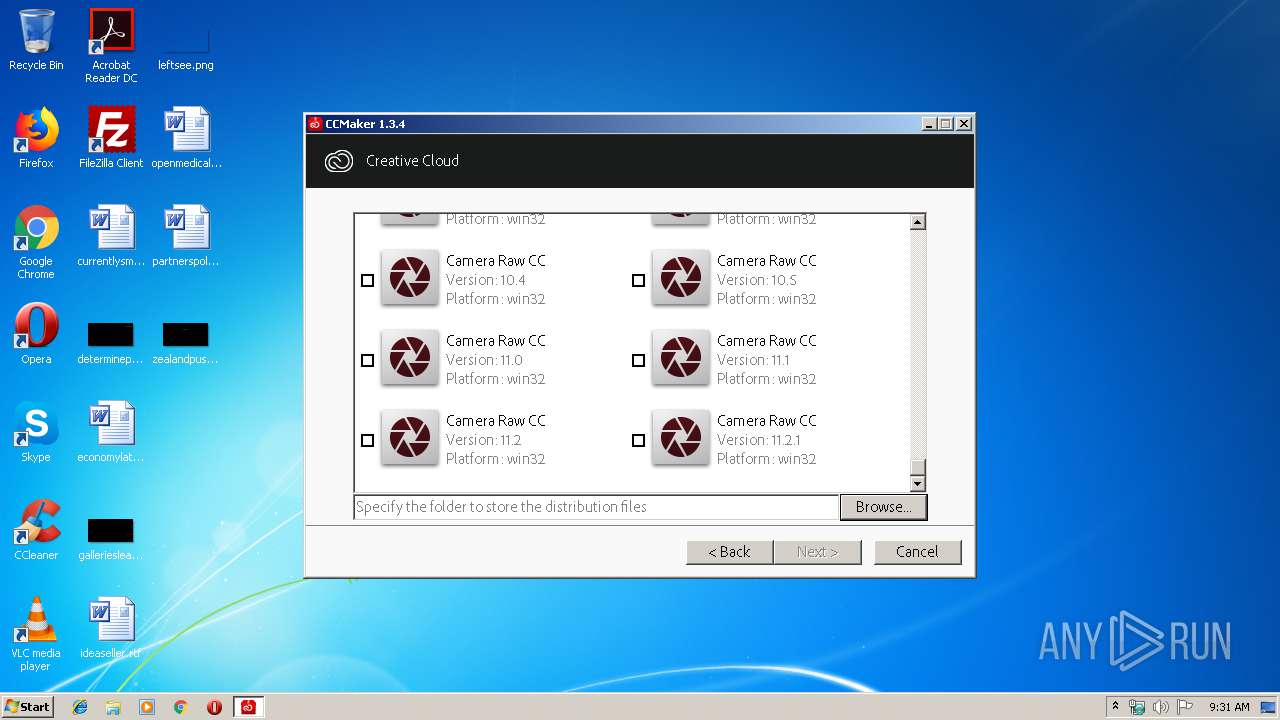Open Google Chrome desktop shortcut
This screenshot has height=720, width=1280.
click(36, 242)
